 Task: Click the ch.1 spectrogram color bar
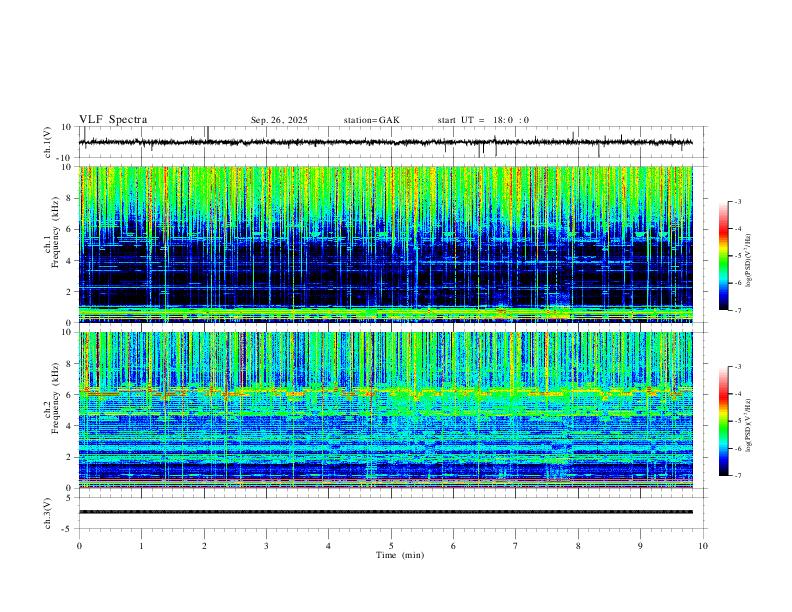(723, 256)
